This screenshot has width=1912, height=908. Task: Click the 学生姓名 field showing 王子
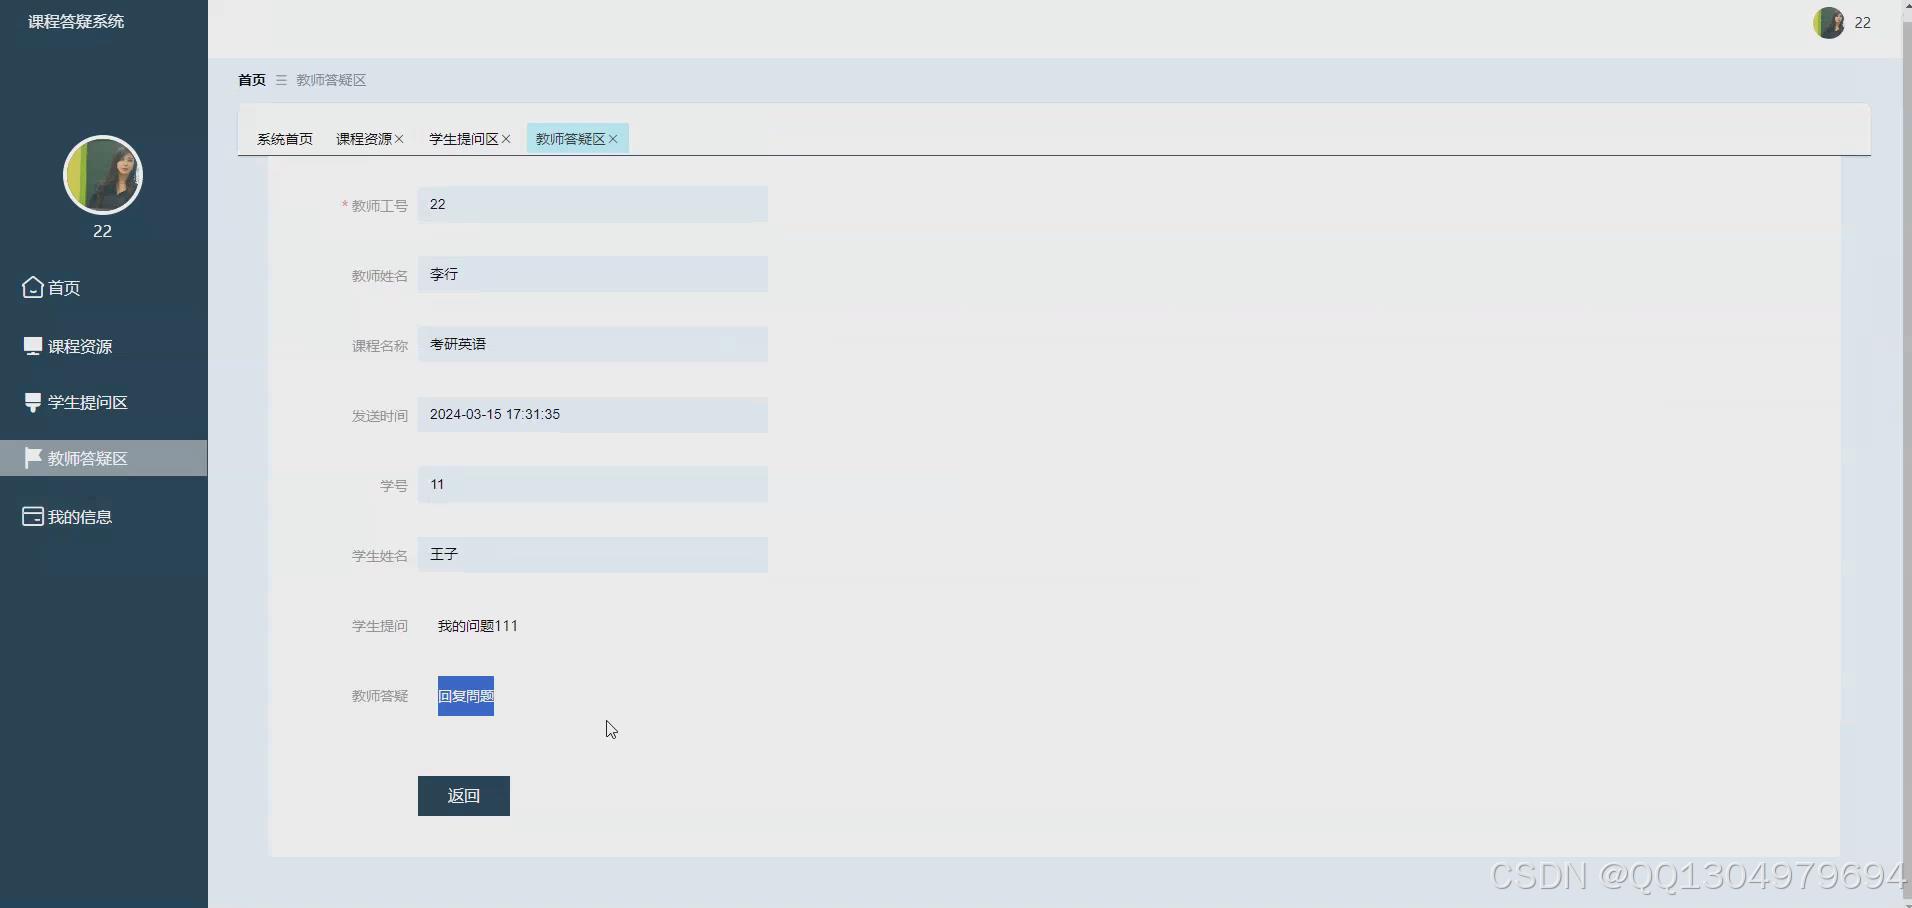[x=593, y=554]
